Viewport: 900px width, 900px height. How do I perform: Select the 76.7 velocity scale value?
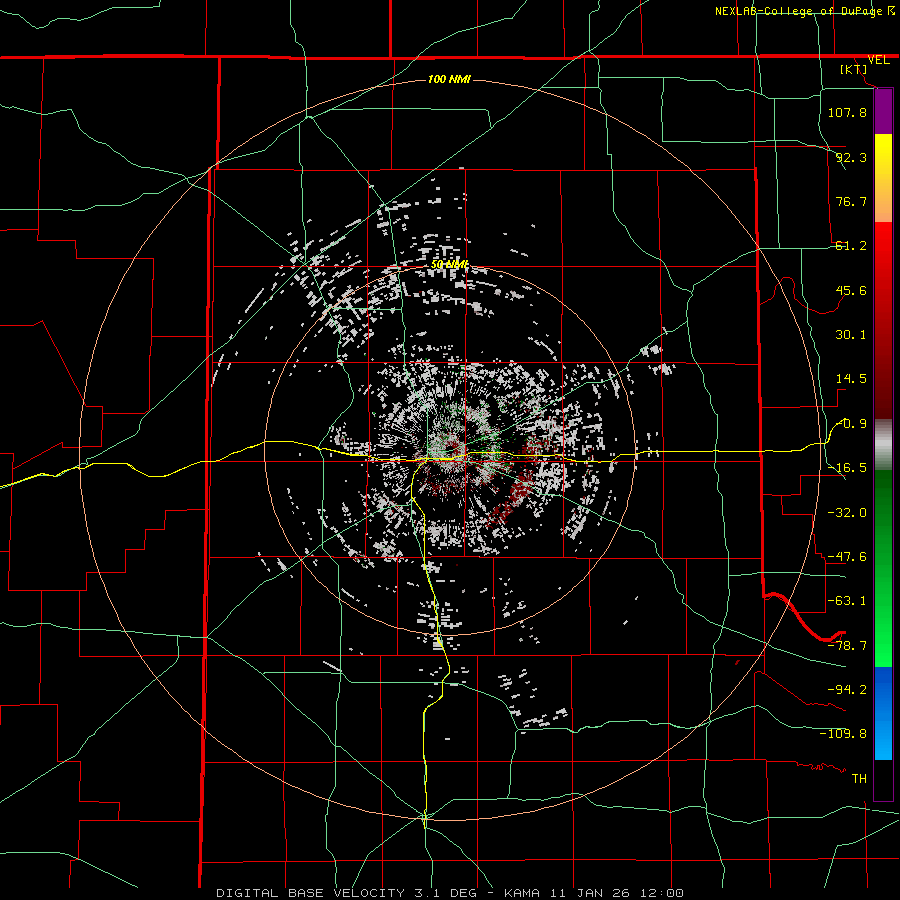click(x=851, y=201)
